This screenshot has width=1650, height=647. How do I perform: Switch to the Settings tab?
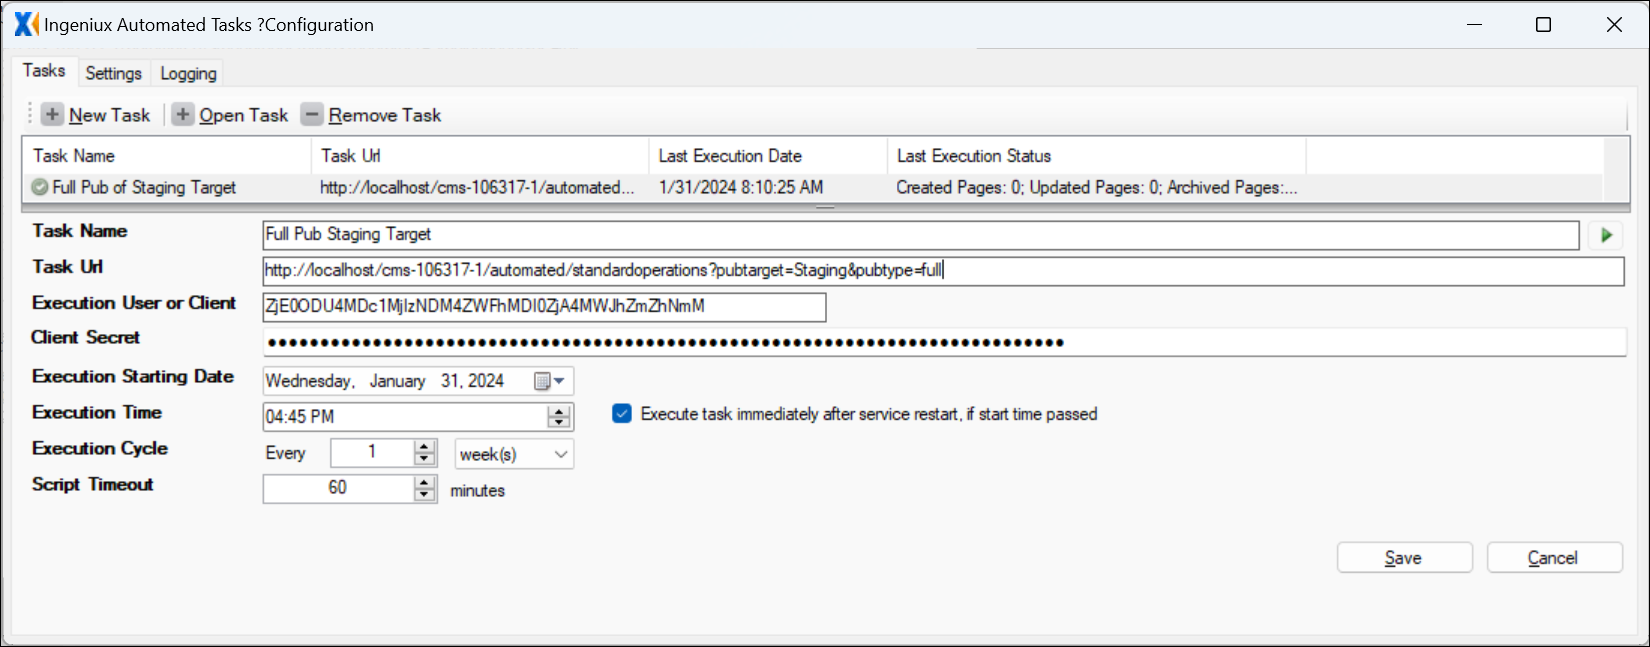click(x=114, y=73)
